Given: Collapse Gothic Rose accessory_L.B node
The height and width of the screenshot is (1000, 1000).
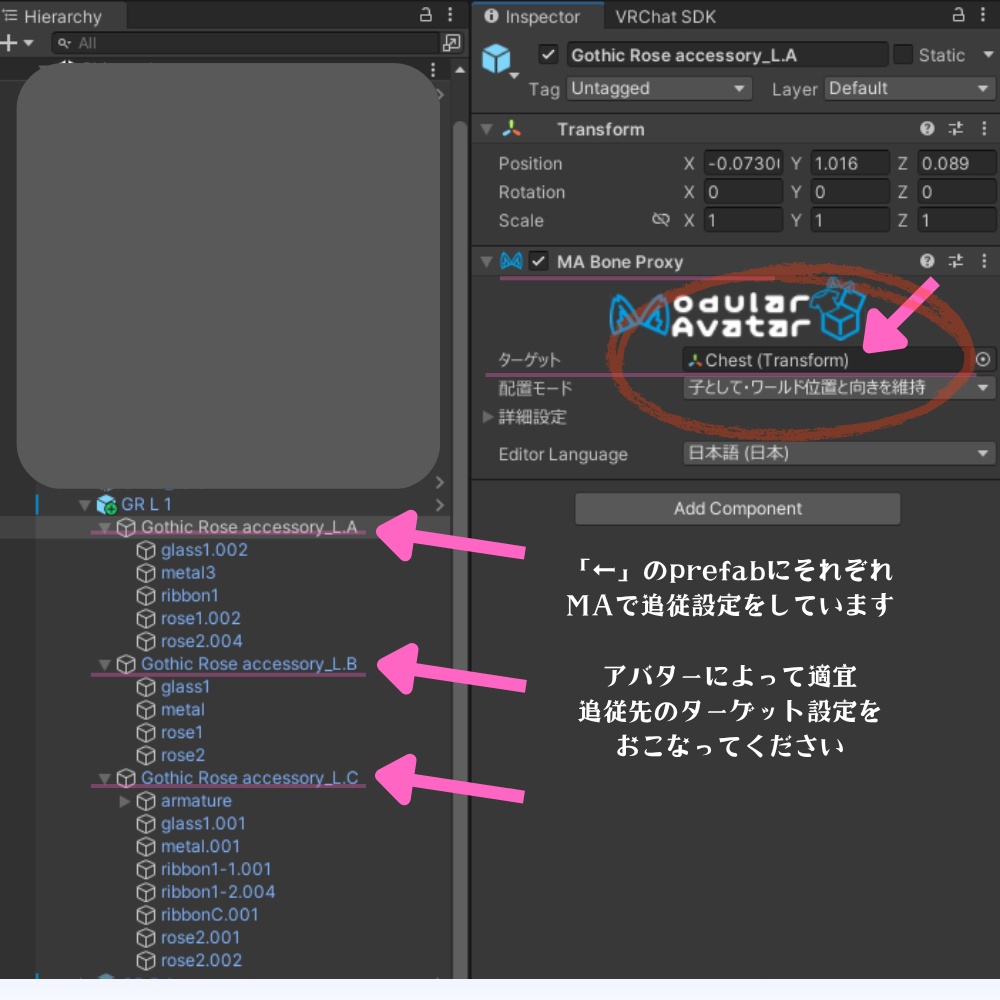Looking at the screenshot, I should (x=105, y=665).
